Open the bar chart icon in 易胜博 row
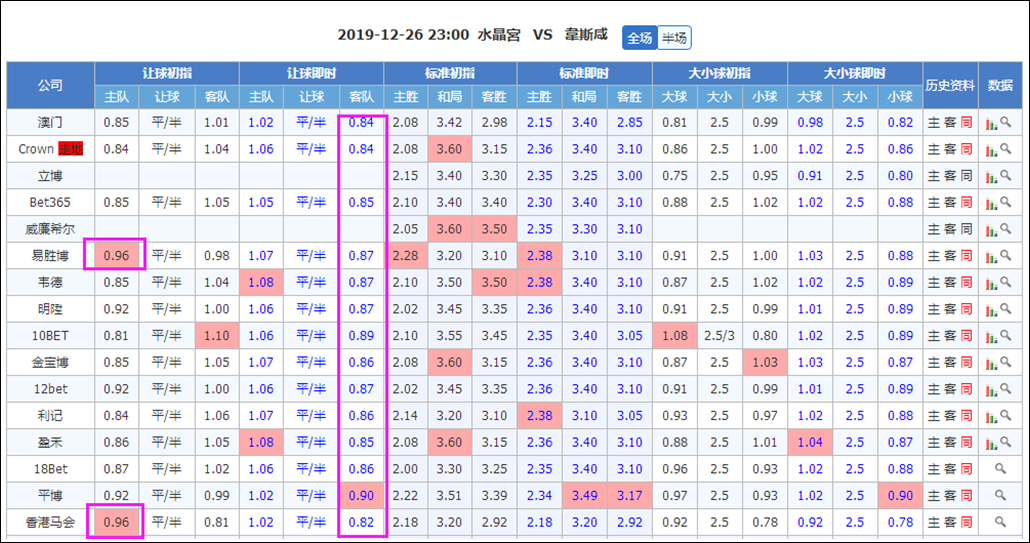Image resolution: width=1030 pixels, height=543 pixels. click(x=991, y=255)
